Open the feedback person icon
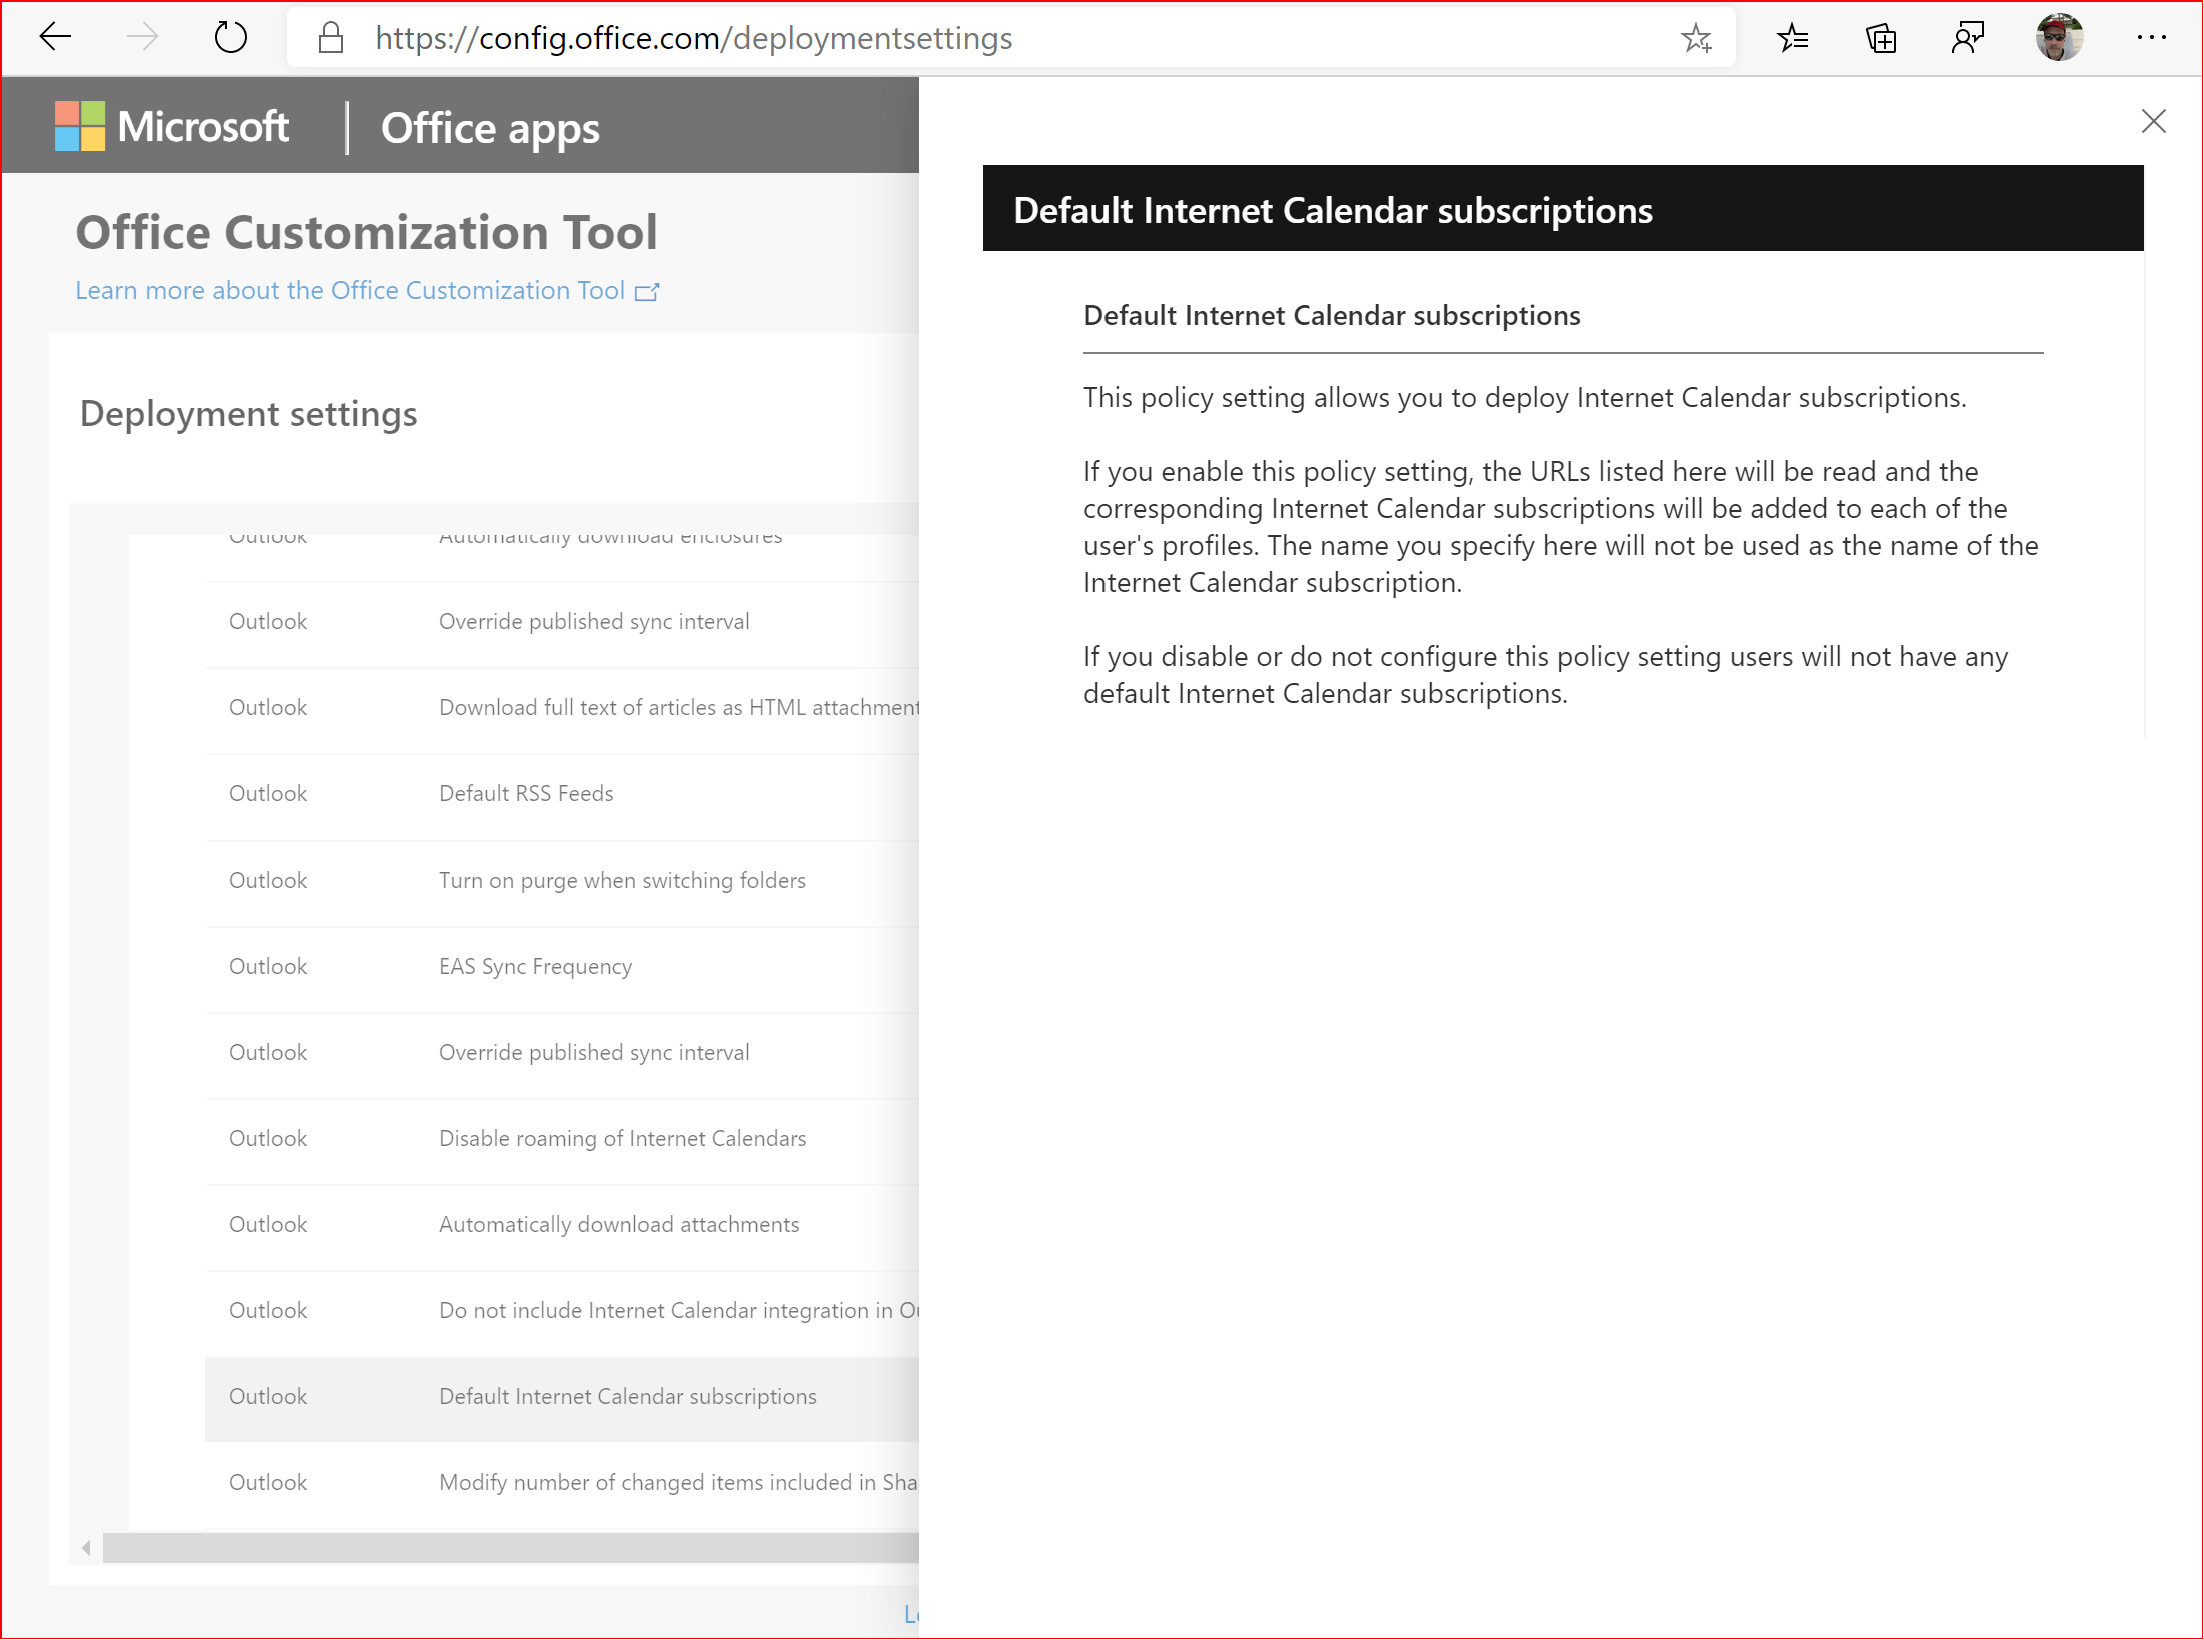 tap(1968, 37)
